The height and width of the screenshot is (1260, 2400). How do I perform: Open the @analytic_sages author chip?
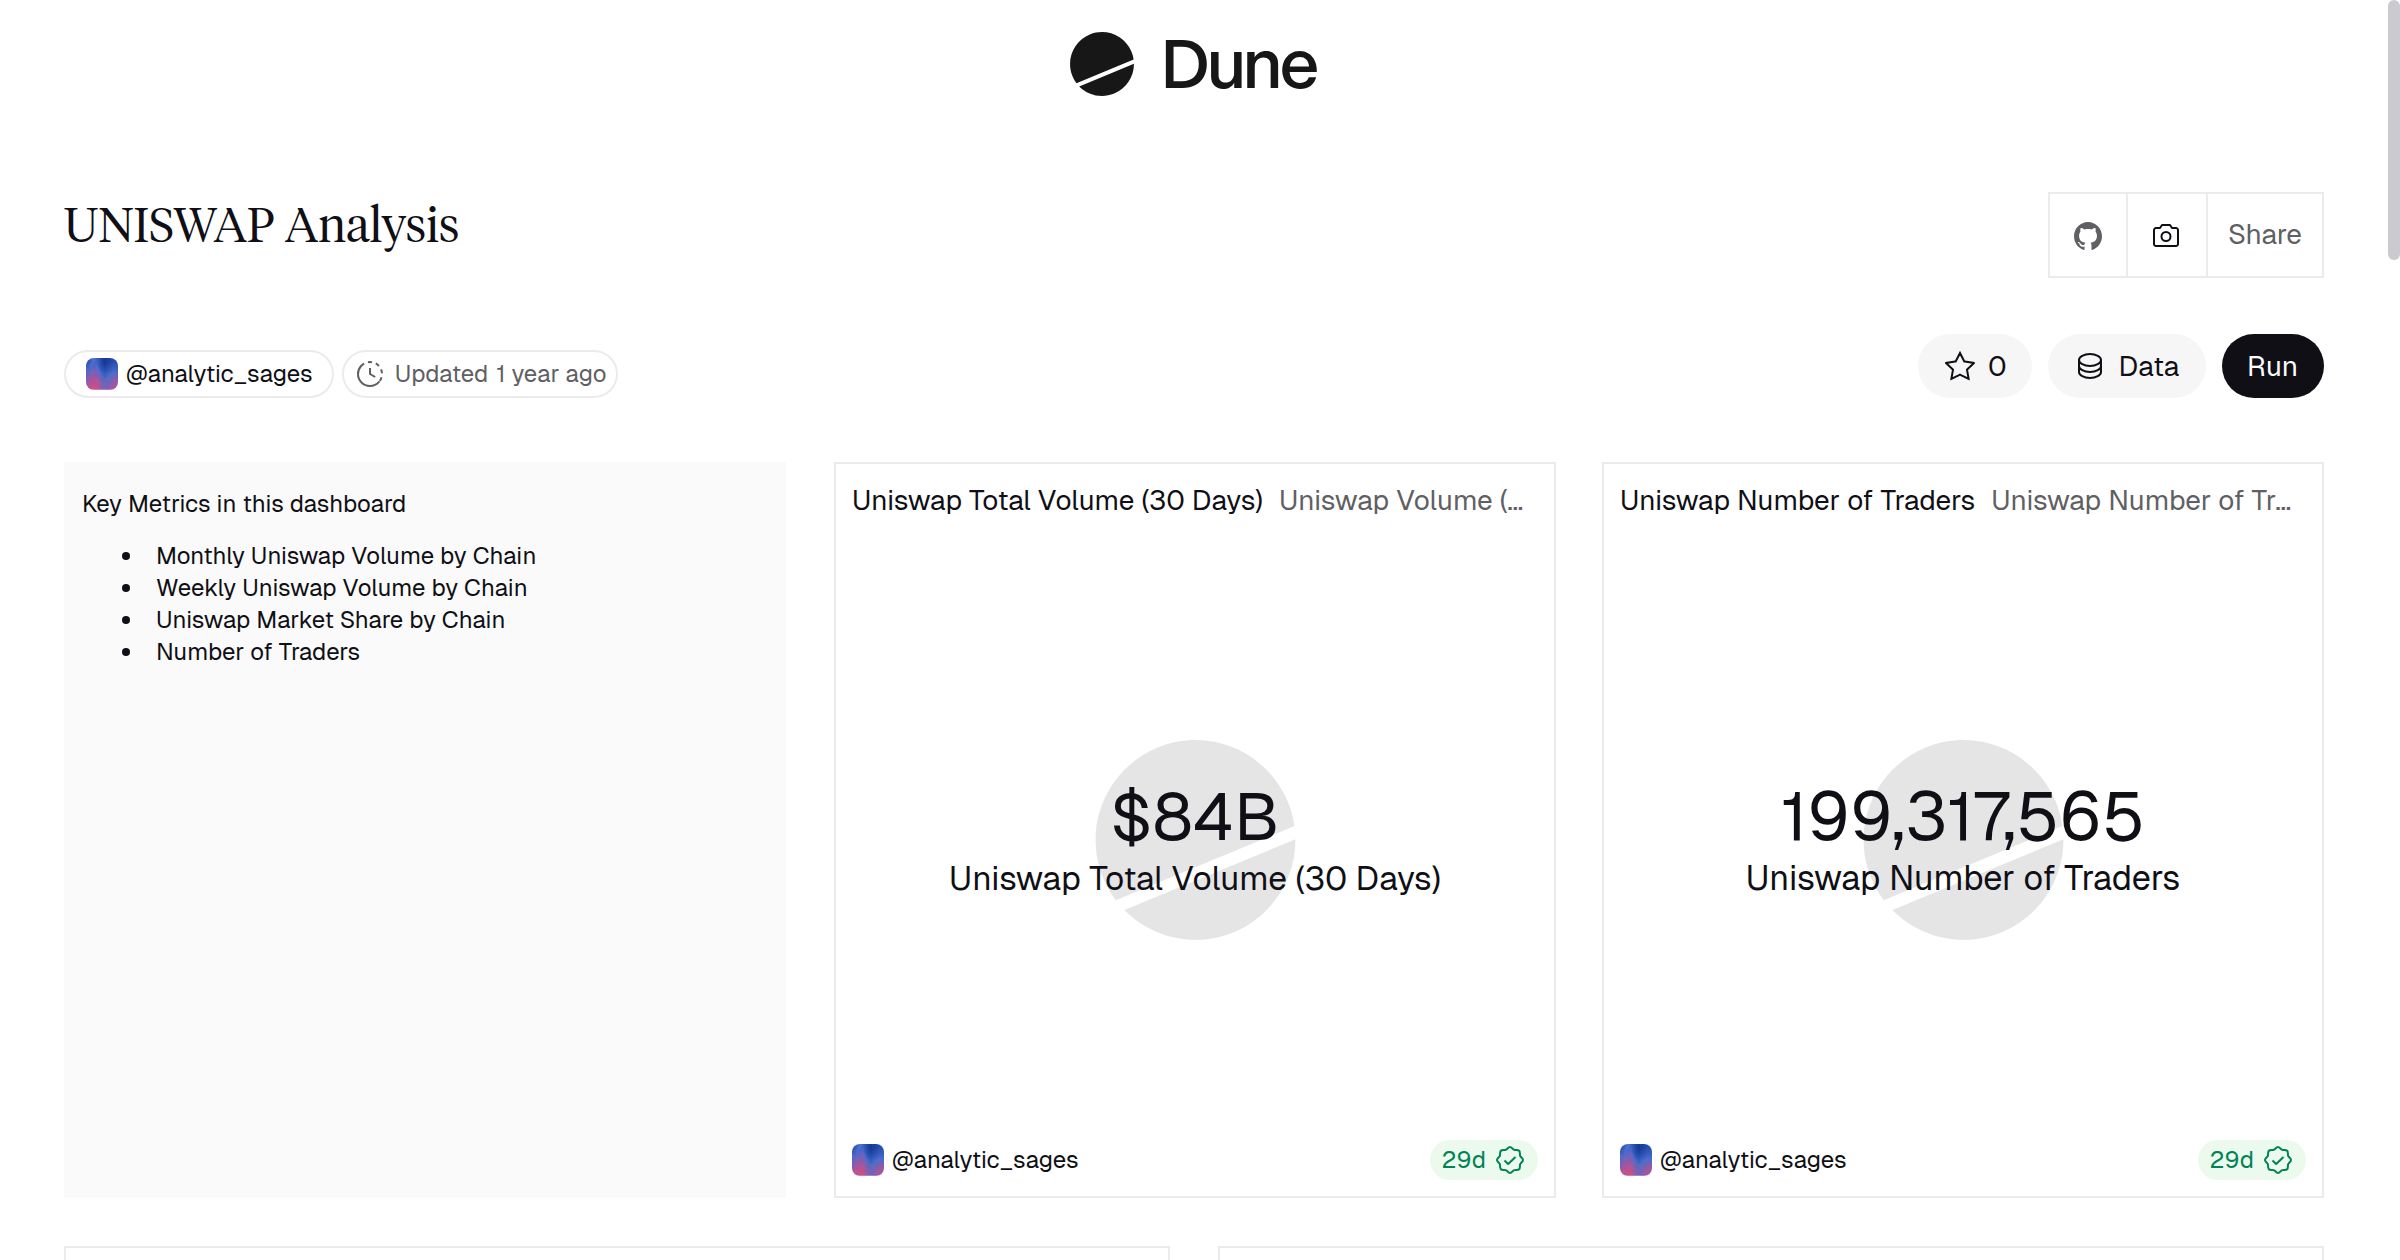coord(199,374)
